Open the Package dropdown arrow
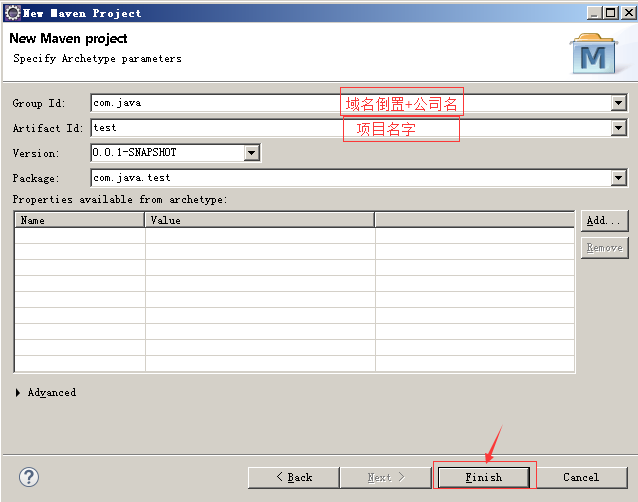This screenshot has width=638, height=502. pos(618,178)
